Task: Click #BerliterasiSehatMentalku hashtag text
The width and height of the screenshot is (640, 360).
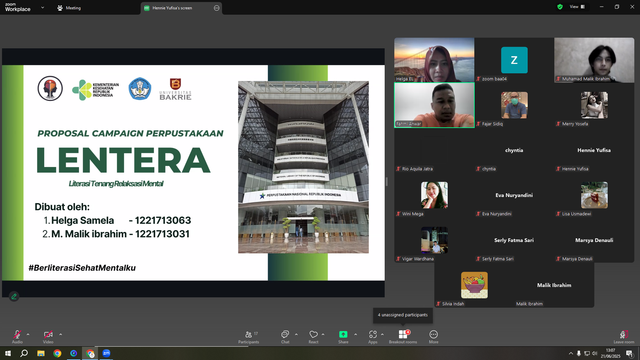Action: (x=82, y=268)
